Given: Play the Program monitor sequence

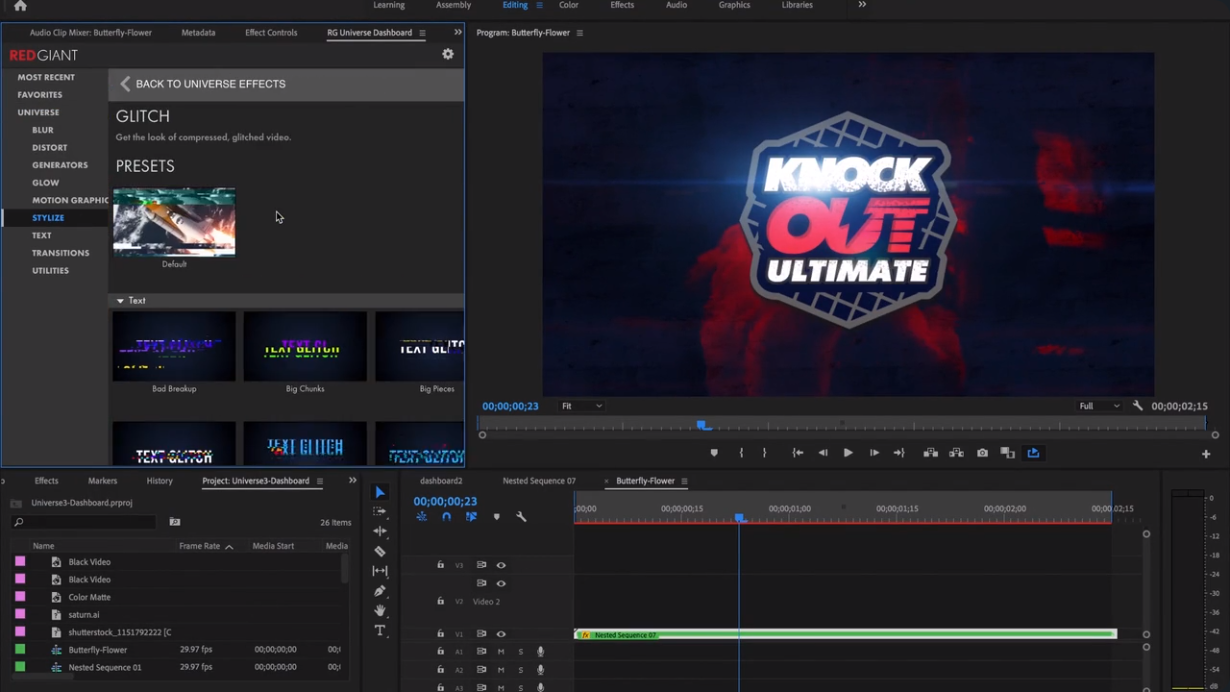Looking at the screenshot, I should (848, 453).
